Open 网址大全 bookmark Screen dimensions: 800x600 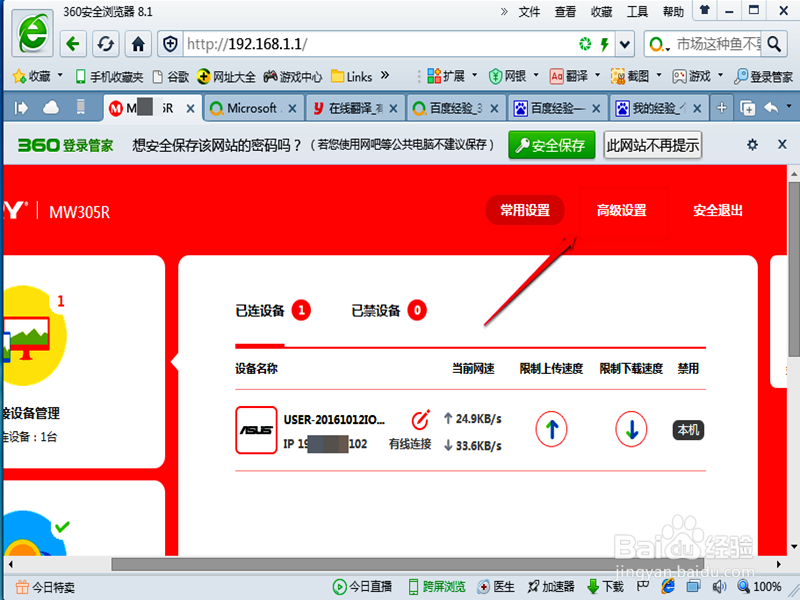226,77
